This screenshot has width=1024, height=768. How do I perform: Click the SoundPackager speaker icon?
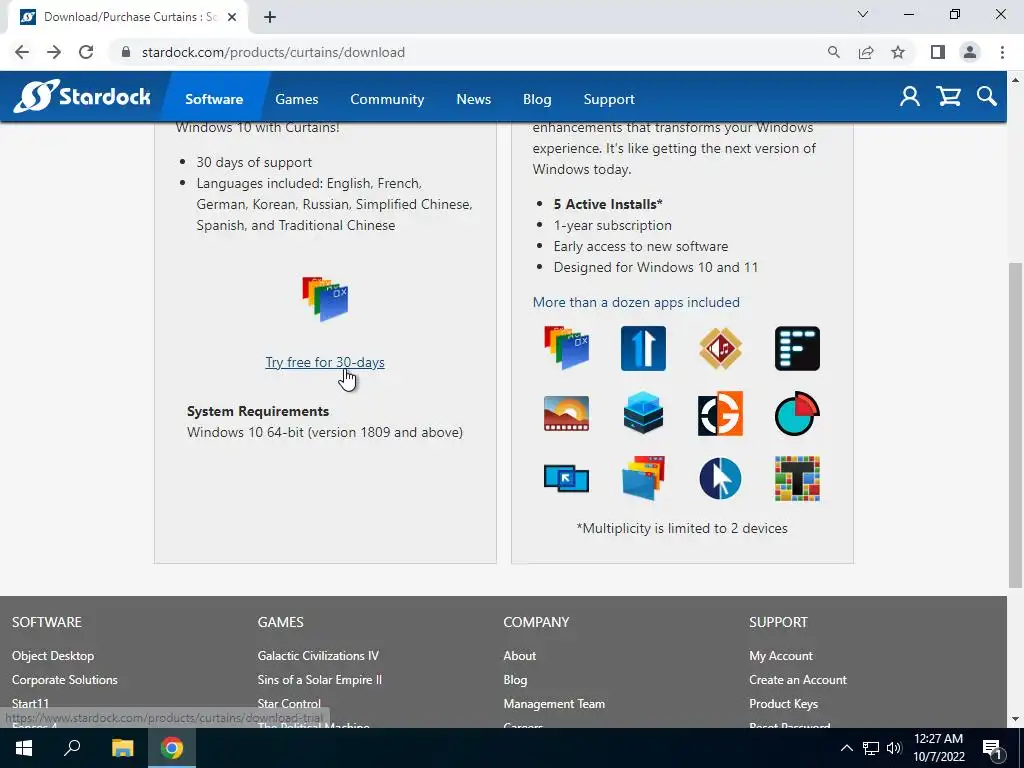[x=720, y=348]
